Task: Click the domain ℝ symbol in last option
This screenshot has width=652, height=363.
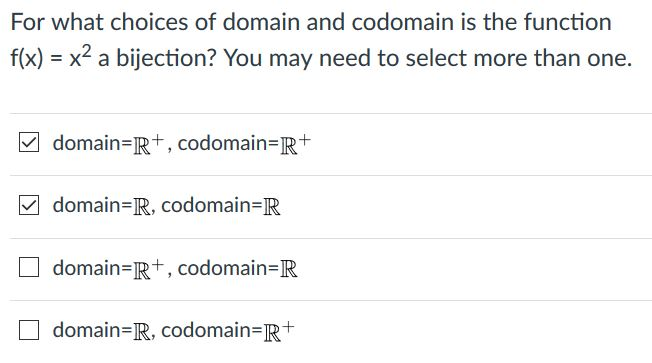Action: click(x=142, y=331)
